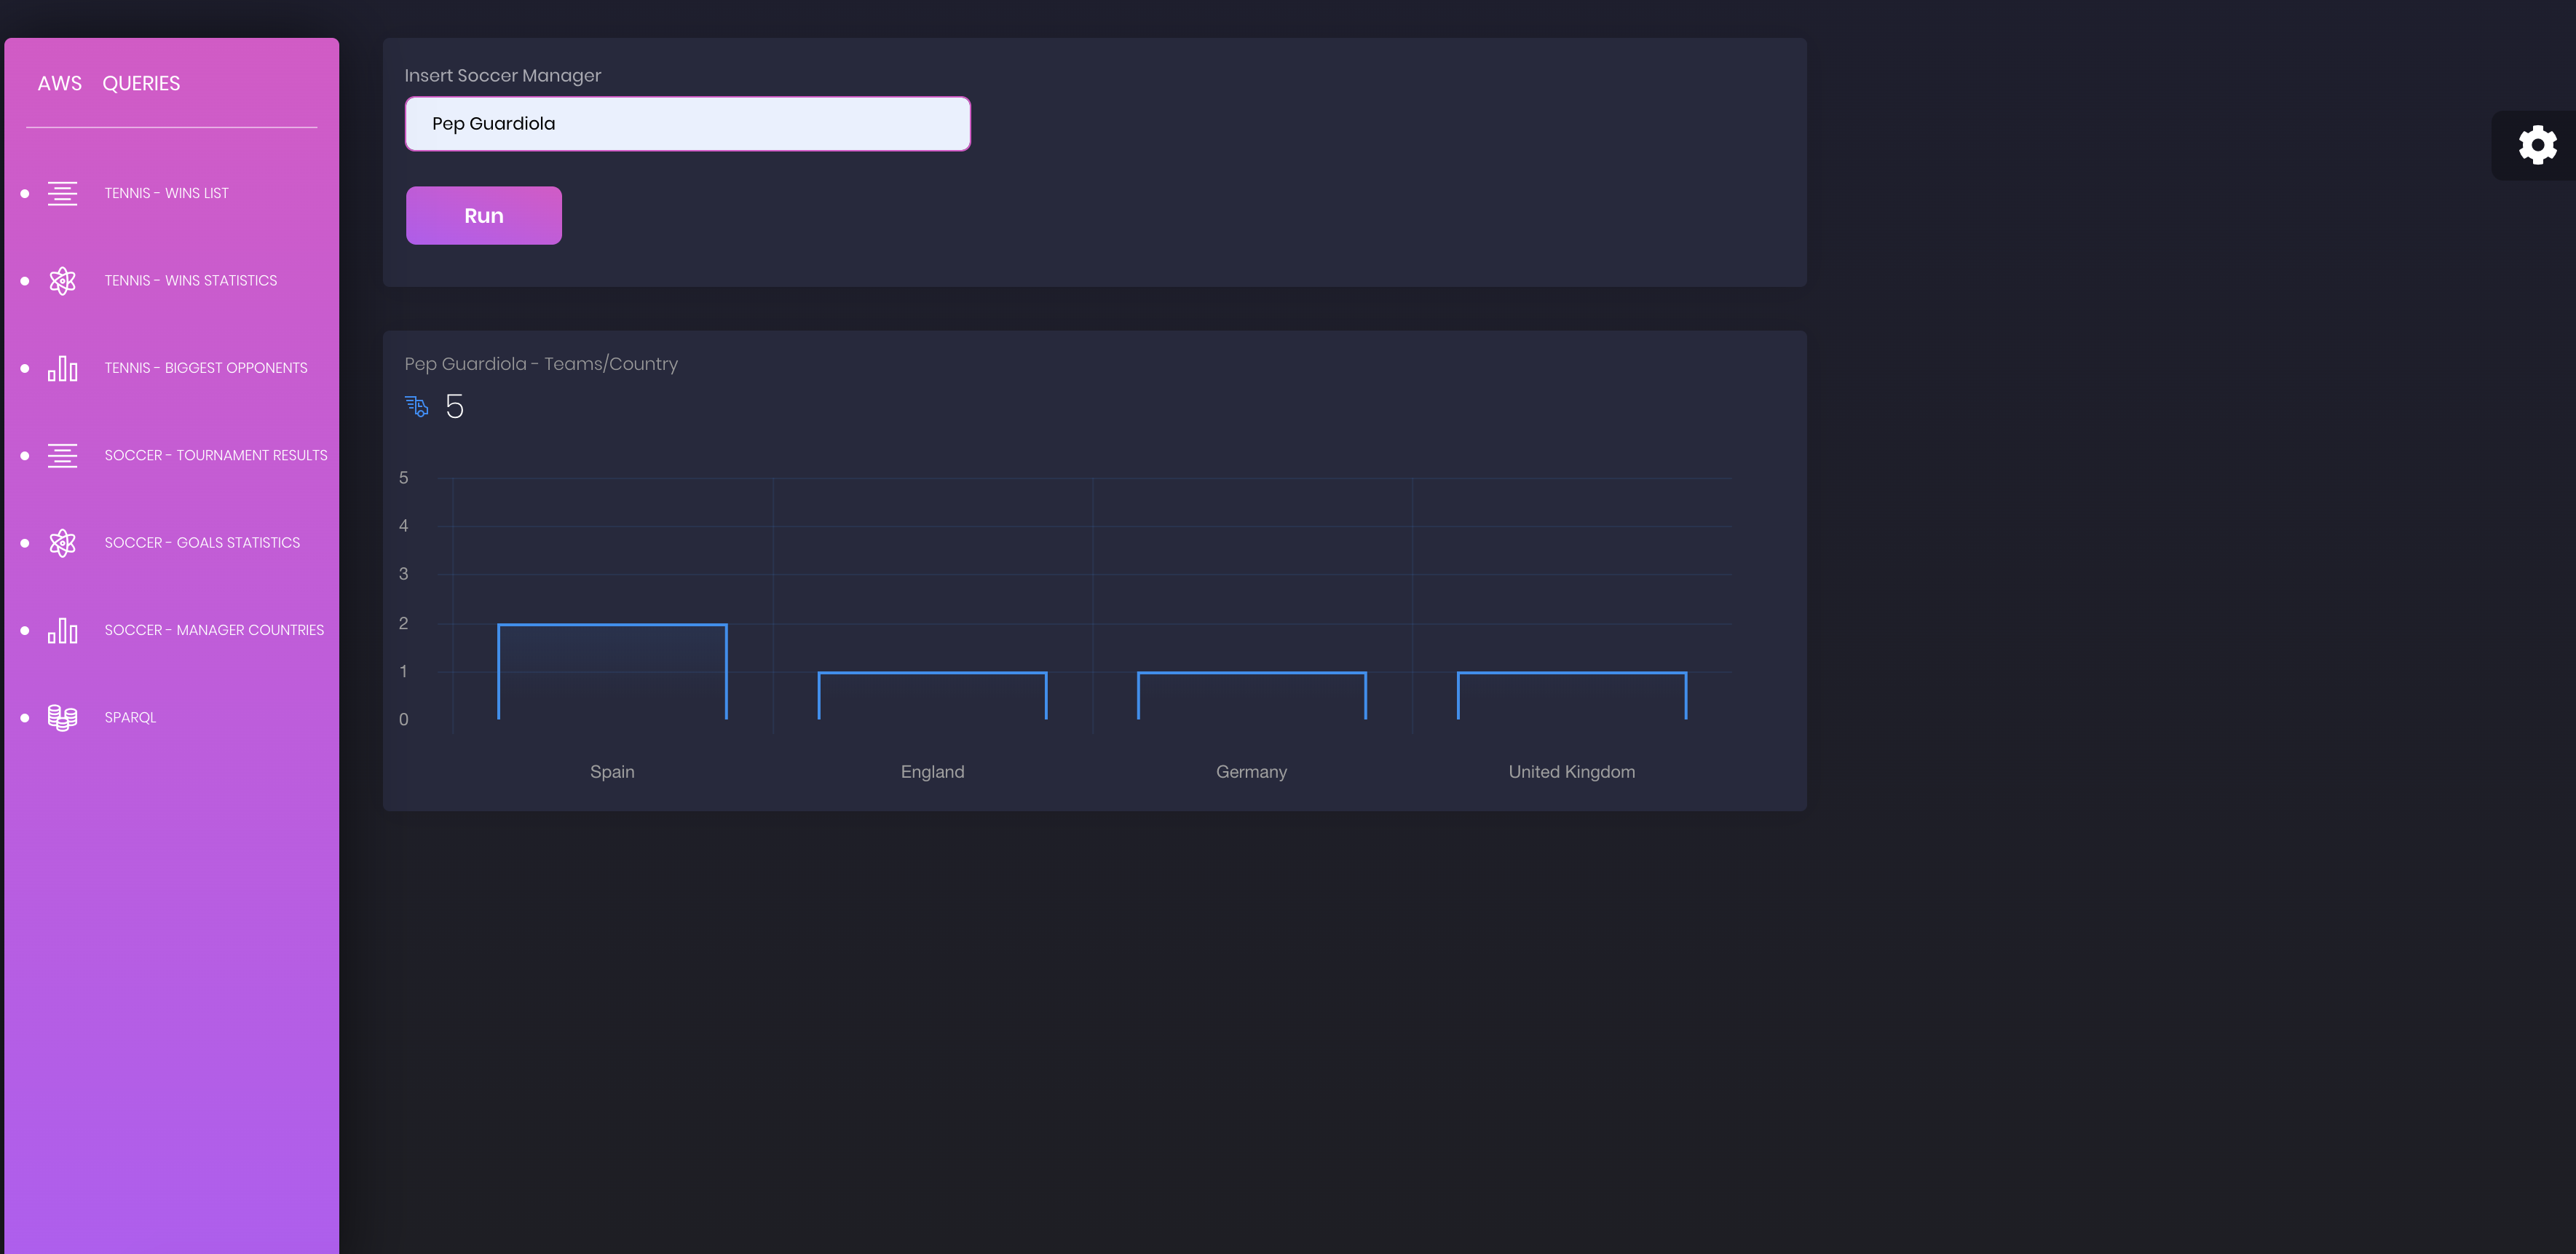Image resolution: width=2576 pixels, height=1254 pixels.
Task: Click the bar chart icon for Tennis Biggest Opponents
Action: click(62, 368)
